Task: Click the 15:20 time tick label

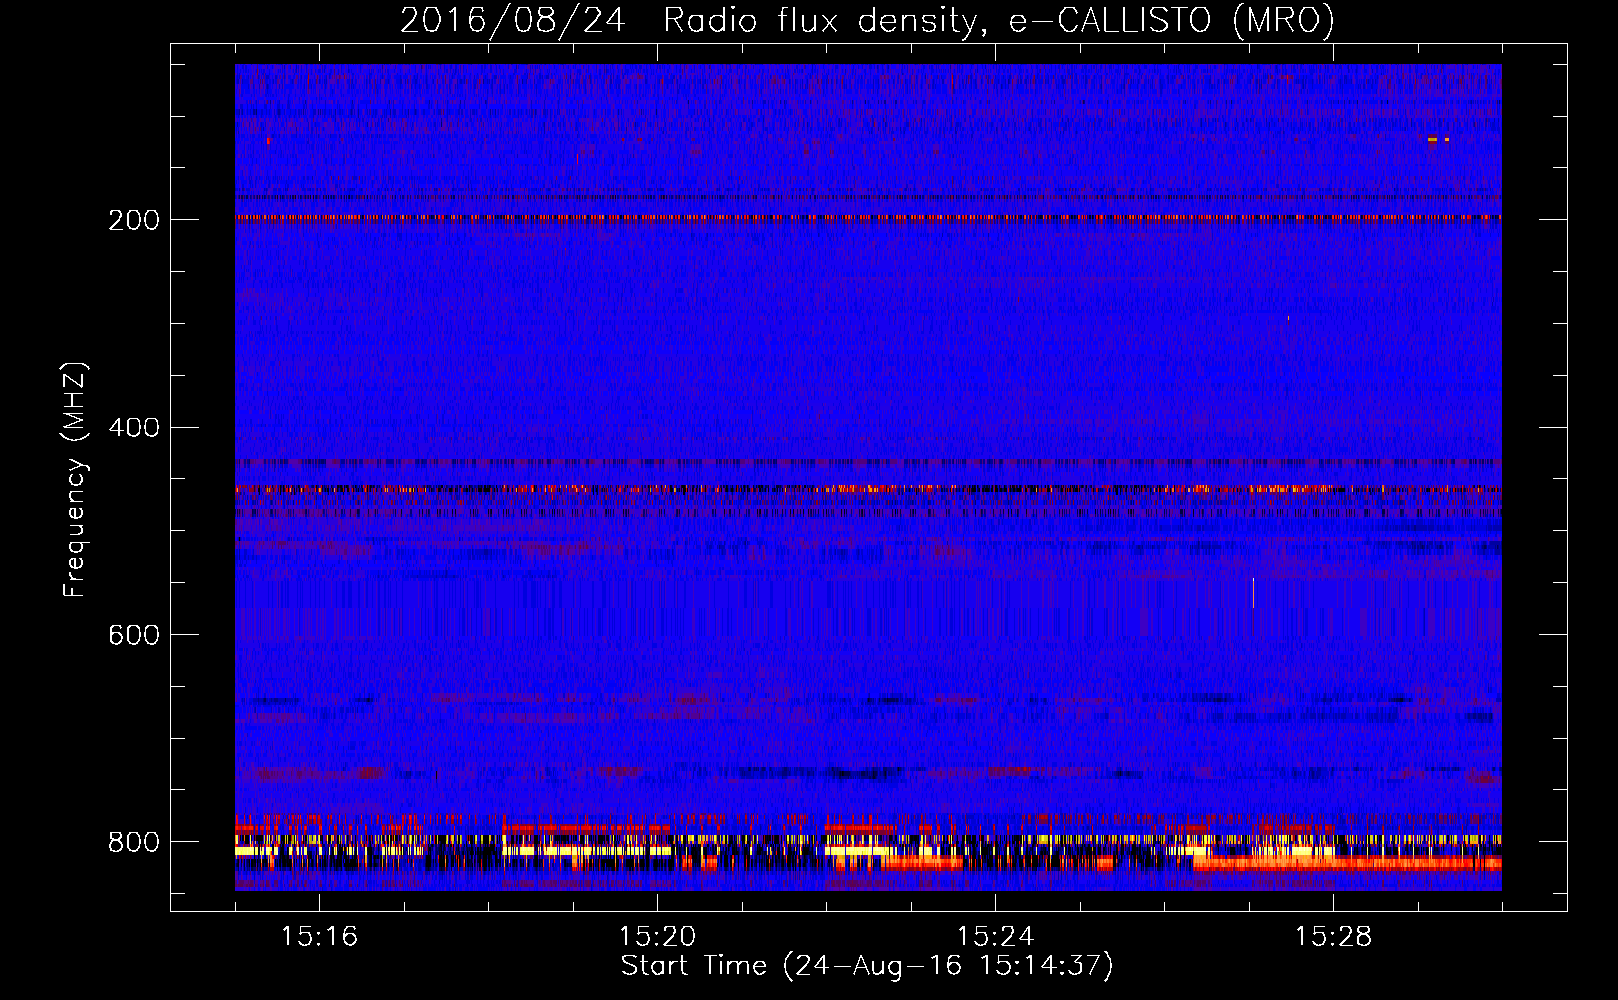Action: click(657, 936)
